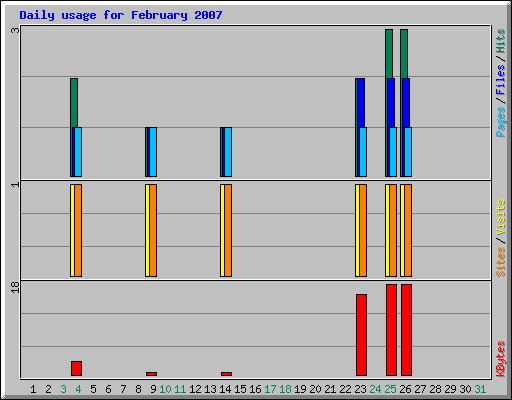The height and width of the screenshot is (400, 512).
Task: Click the blue Files bar for day 25
Action: click(391, 103)
